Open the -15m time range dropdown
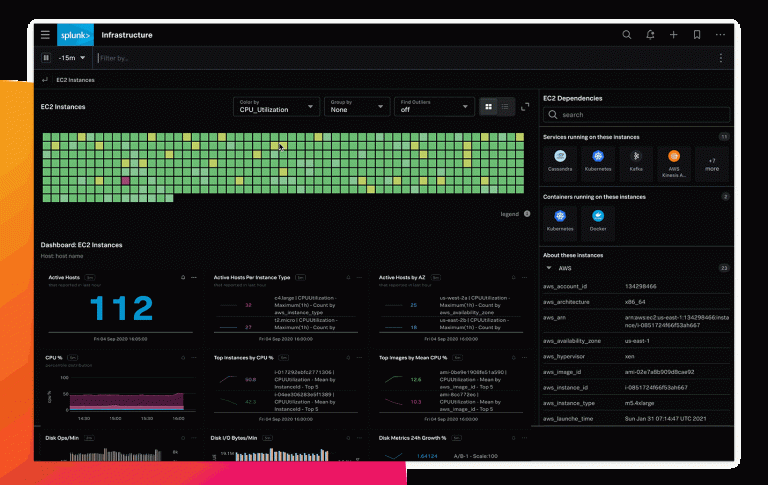Viewport: 768px width, 485px height. 72,58
